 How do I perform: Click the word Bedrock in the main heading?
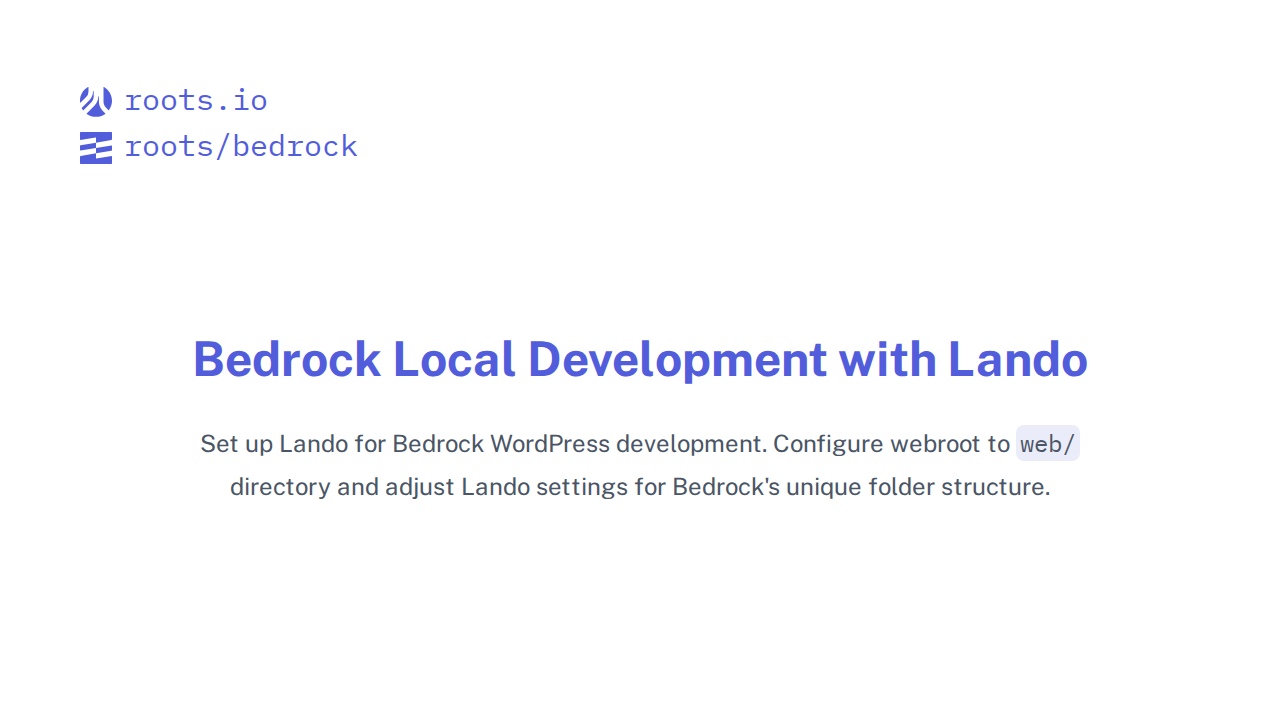coord(287,360)
